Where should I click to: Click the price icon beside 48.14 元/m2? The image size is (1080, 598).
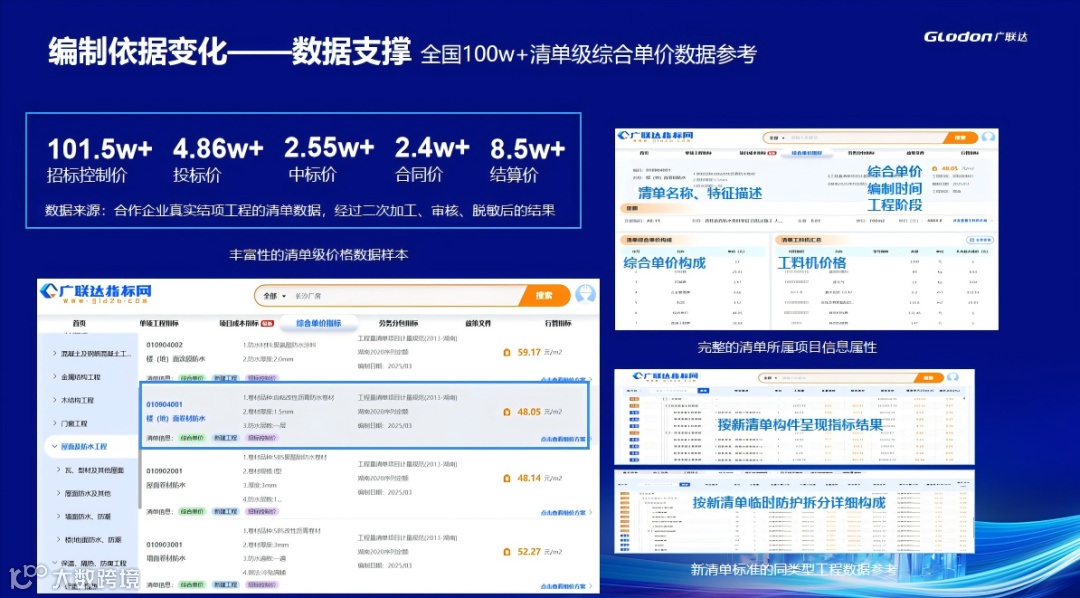(x=507, y=478)
